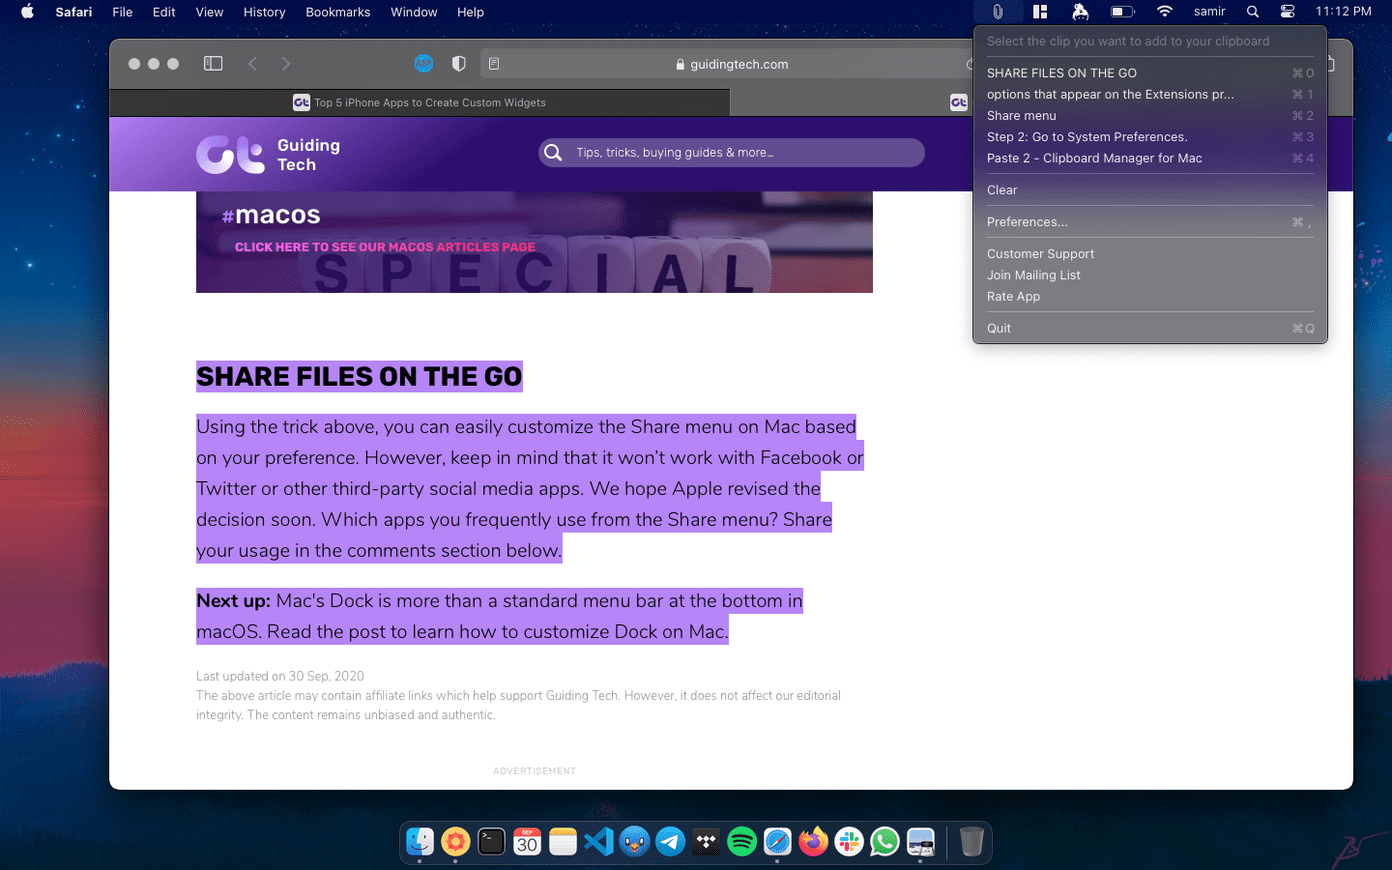This screenshot has height=870, width=1392.
Task: Open Finder from the Dock
Action: pyautogui.click(x=420, y=842)
